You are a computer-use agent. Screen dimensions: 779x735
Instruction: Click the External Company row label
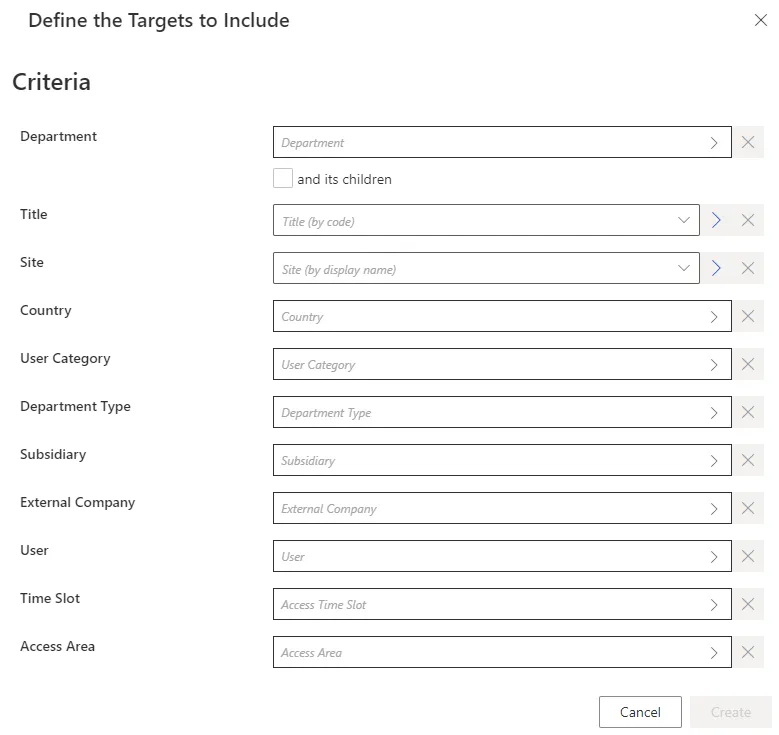click(78, 502)
